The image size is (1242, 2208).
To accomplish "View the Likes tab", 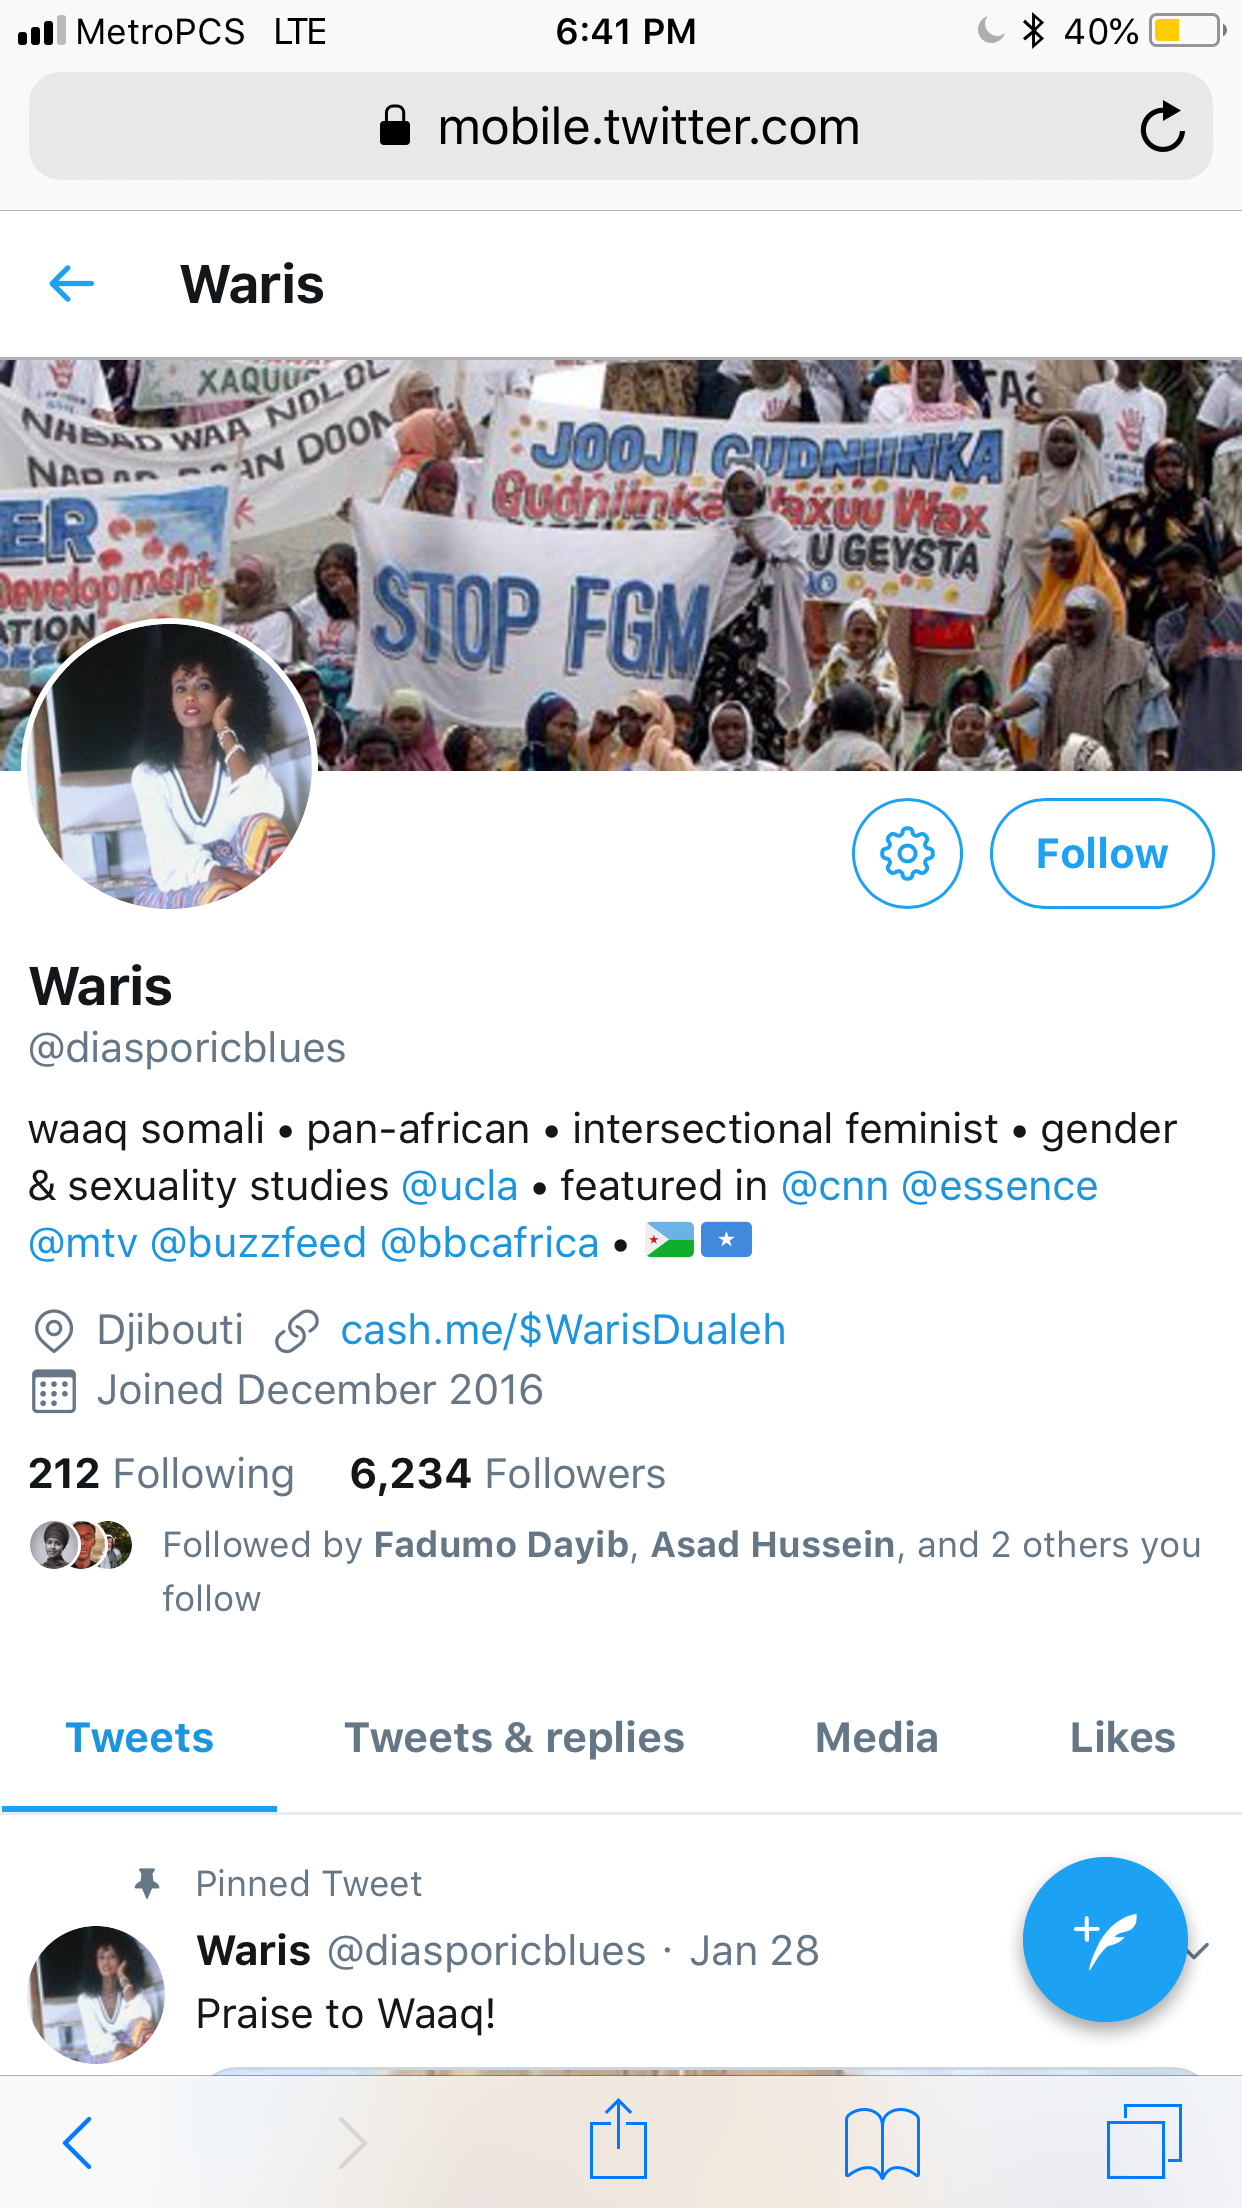I will (1122, 1738).
